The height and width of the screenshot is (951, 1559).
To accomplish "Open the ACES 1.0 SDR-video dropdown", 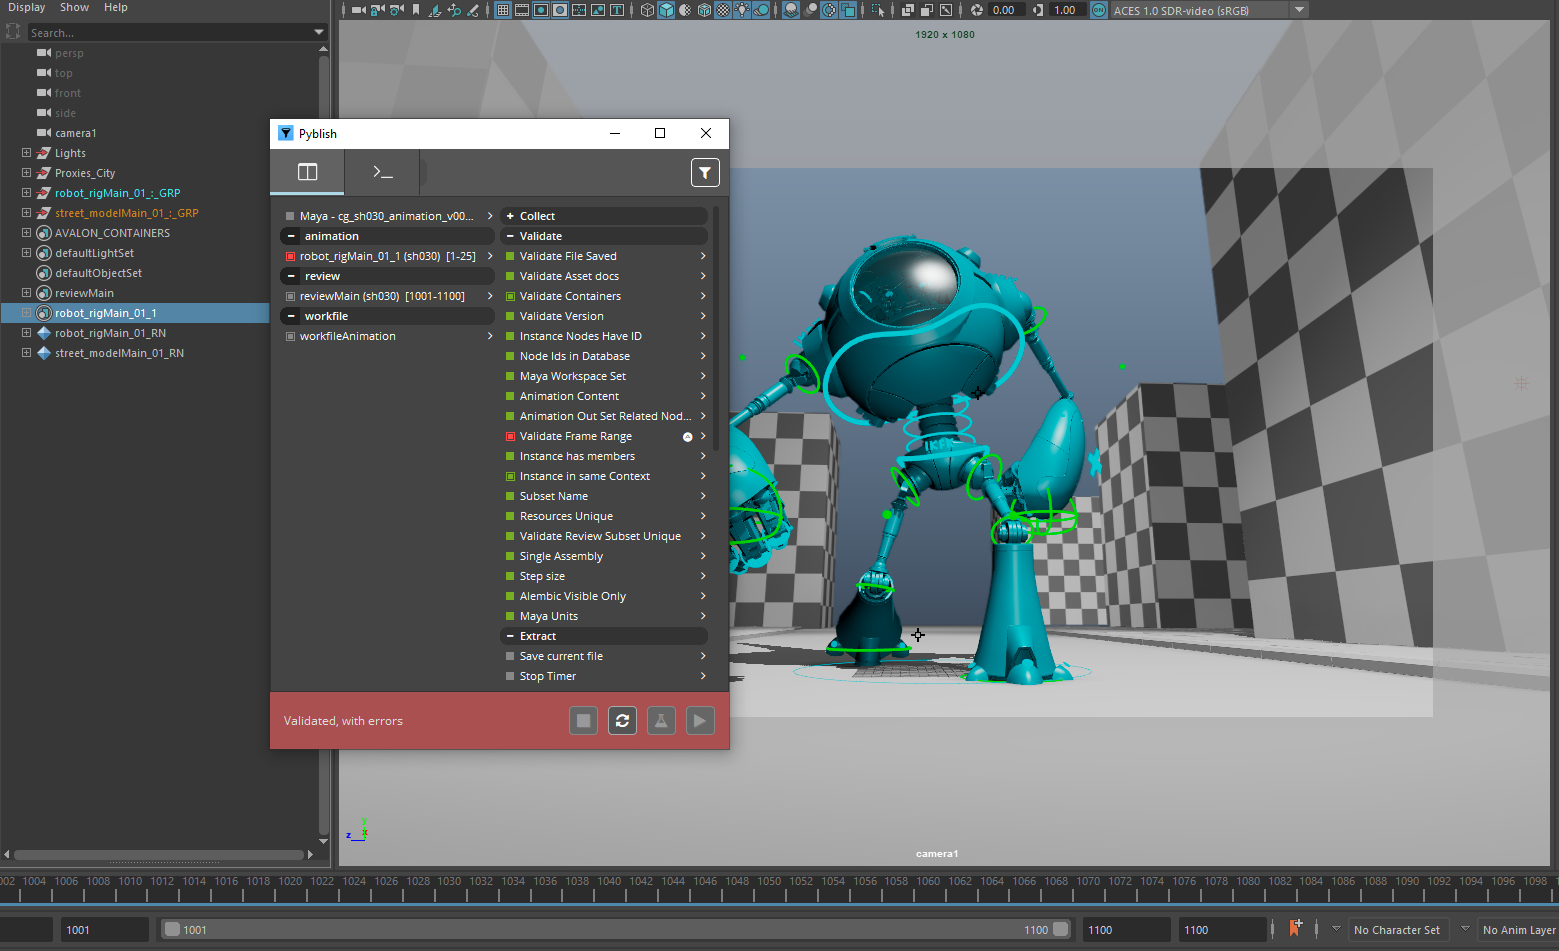I will click(1297, 10).
